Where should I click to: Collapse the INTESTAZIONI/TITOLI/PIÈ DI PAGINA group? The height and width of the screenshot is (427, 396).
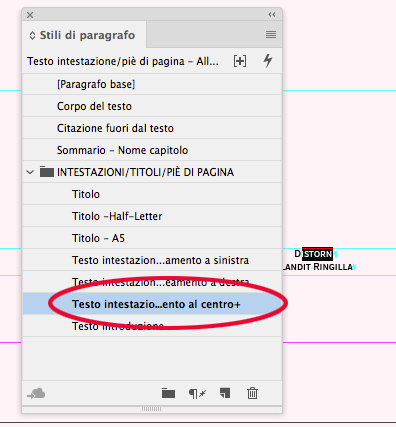(30, 172)
